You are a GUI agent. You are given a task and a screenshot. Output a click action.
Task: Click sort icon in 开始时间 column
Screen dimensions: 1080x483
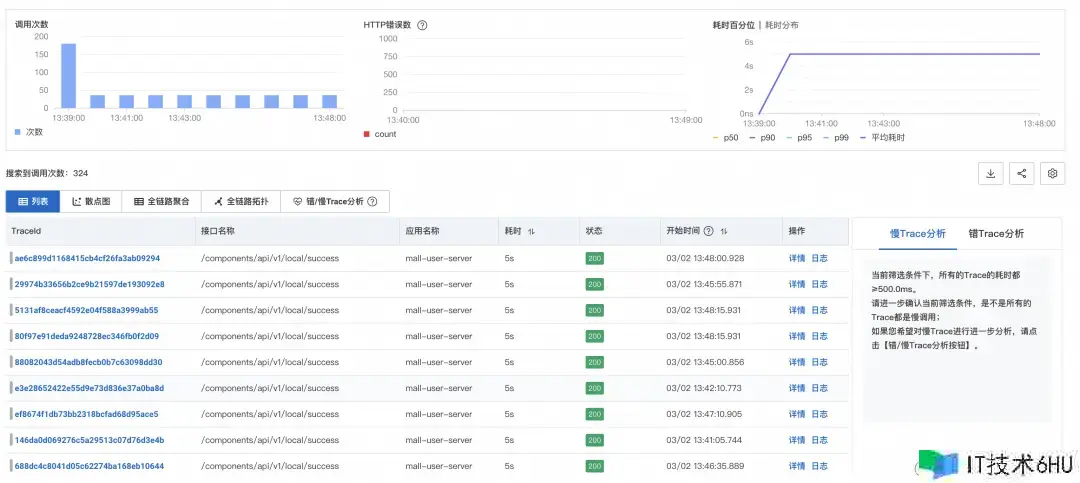(723, 231)
